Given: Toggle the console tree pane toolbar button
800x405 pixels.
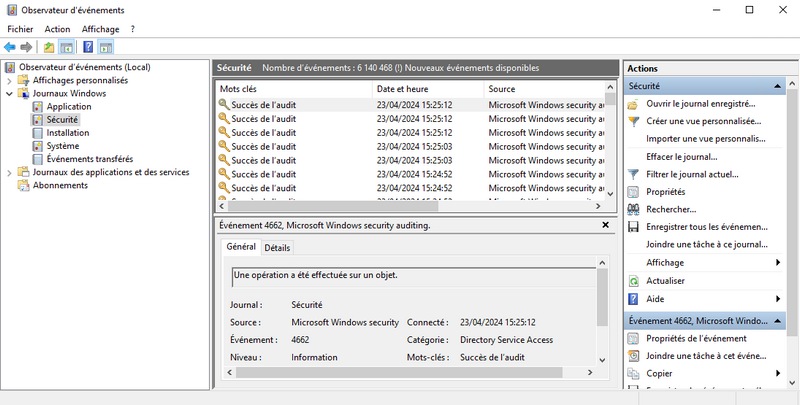Looking at the screenshot, I should (x=66, y=47).
